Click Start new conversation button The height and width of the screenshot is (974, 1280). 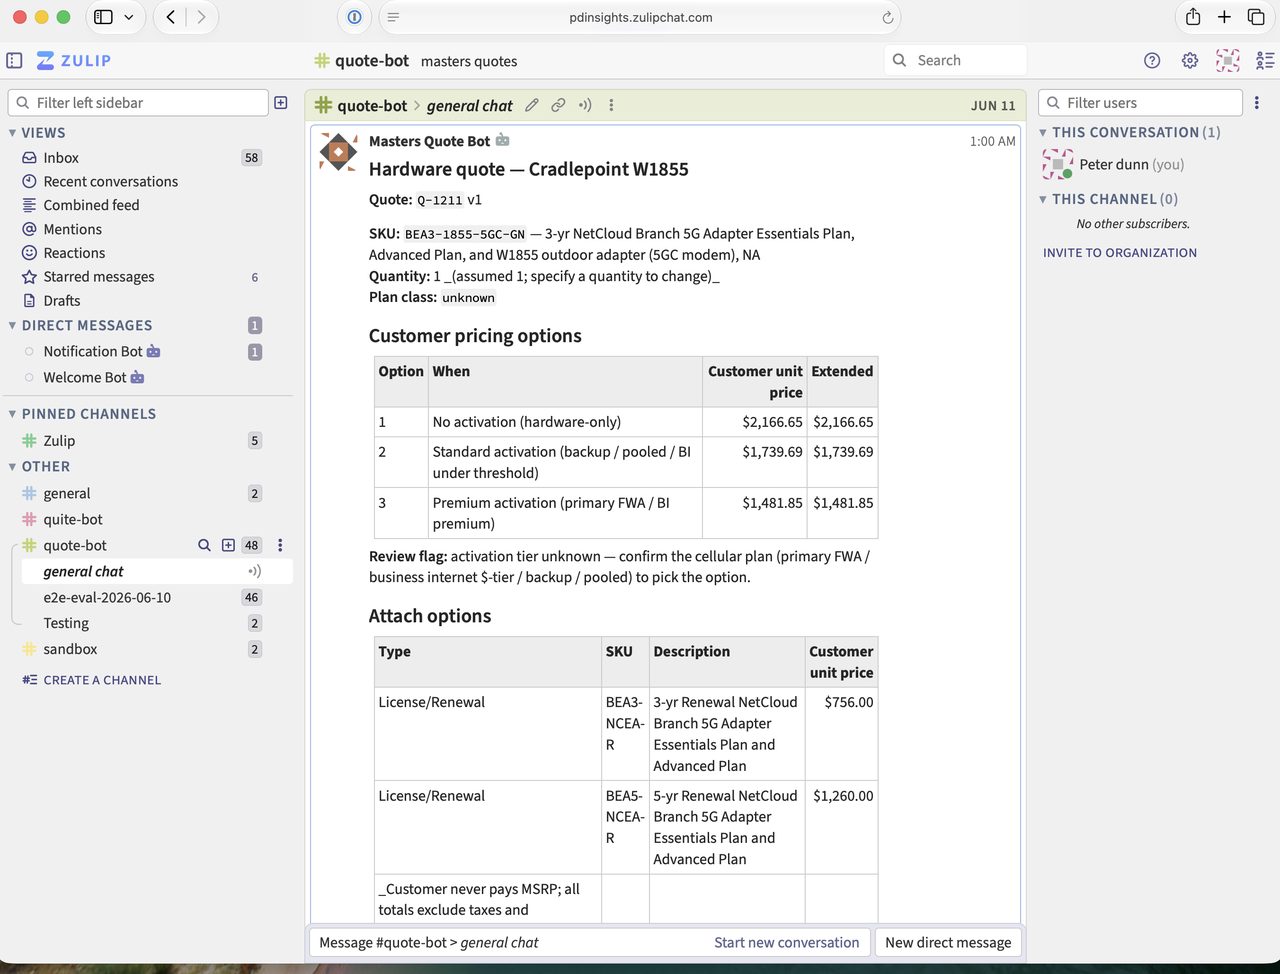[786, 943]
